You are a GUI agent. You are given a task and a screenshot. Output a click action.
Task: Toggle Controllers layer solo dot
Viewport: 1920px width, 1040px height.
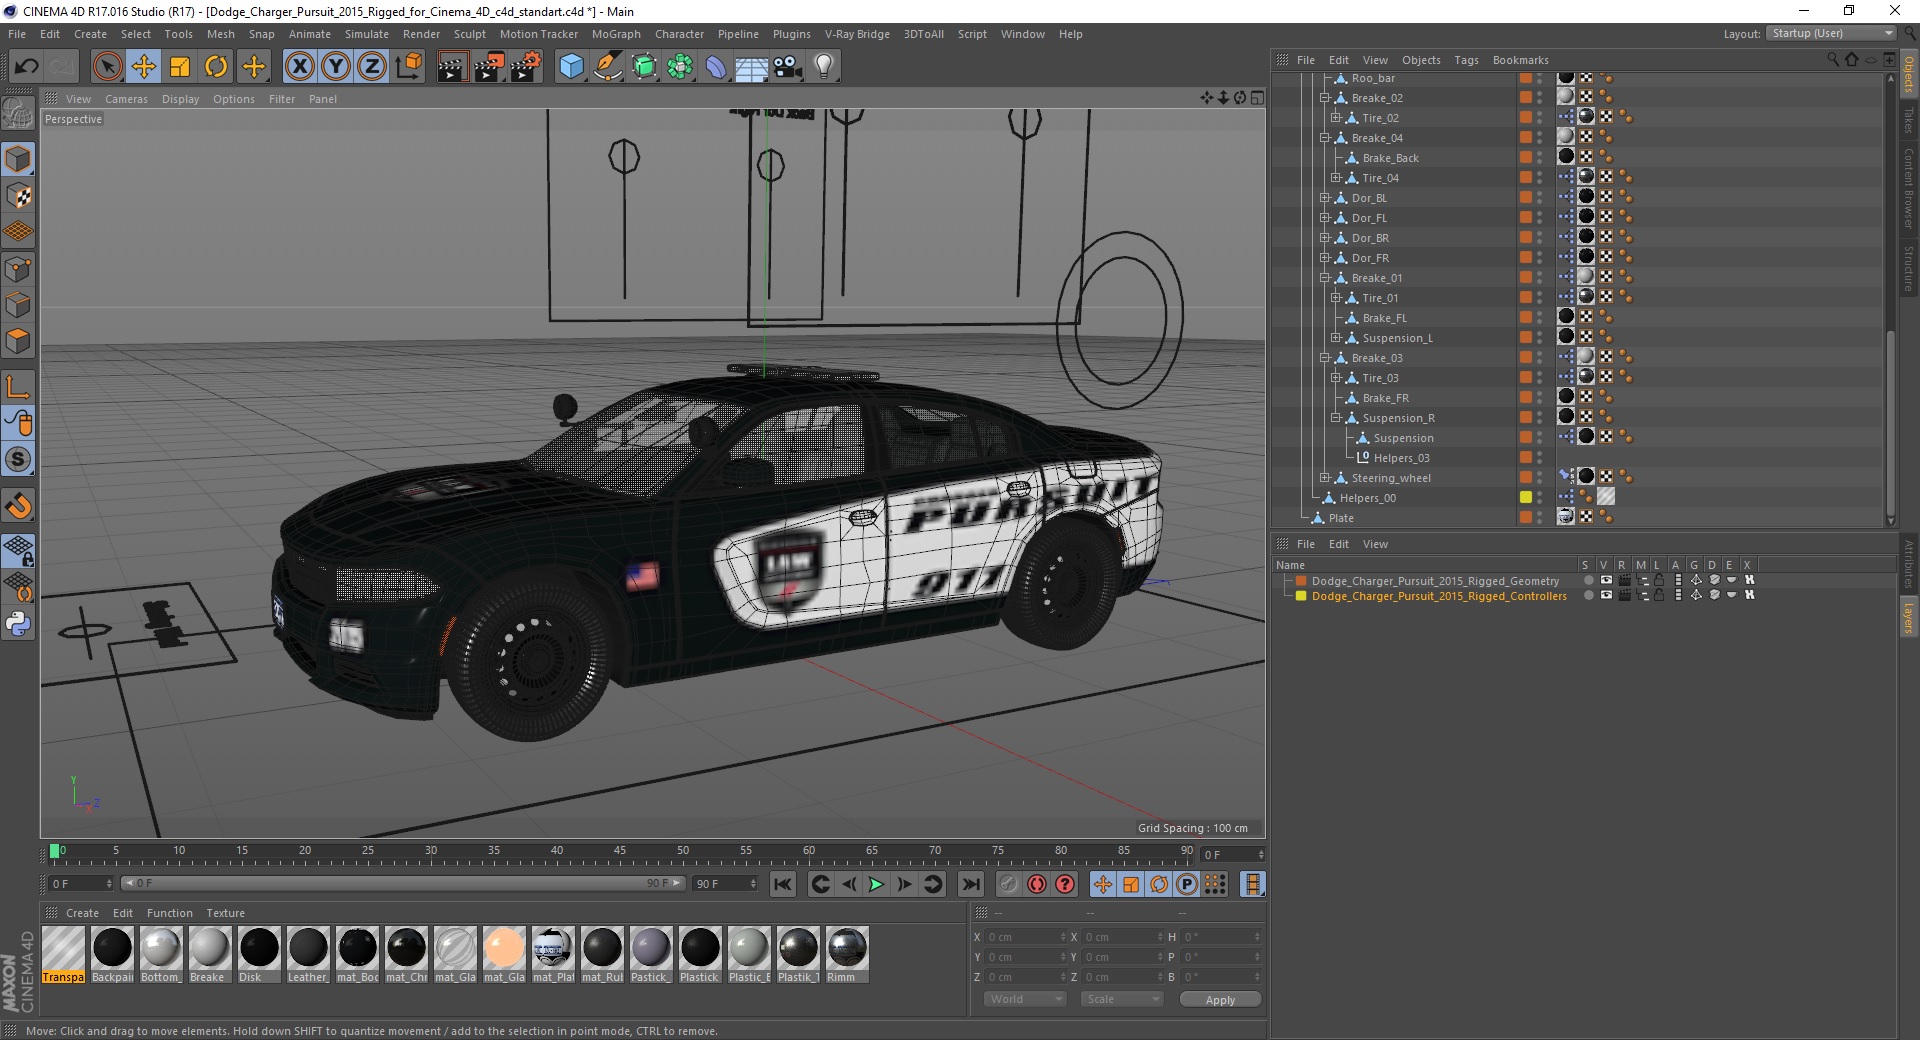(1588, 596)
